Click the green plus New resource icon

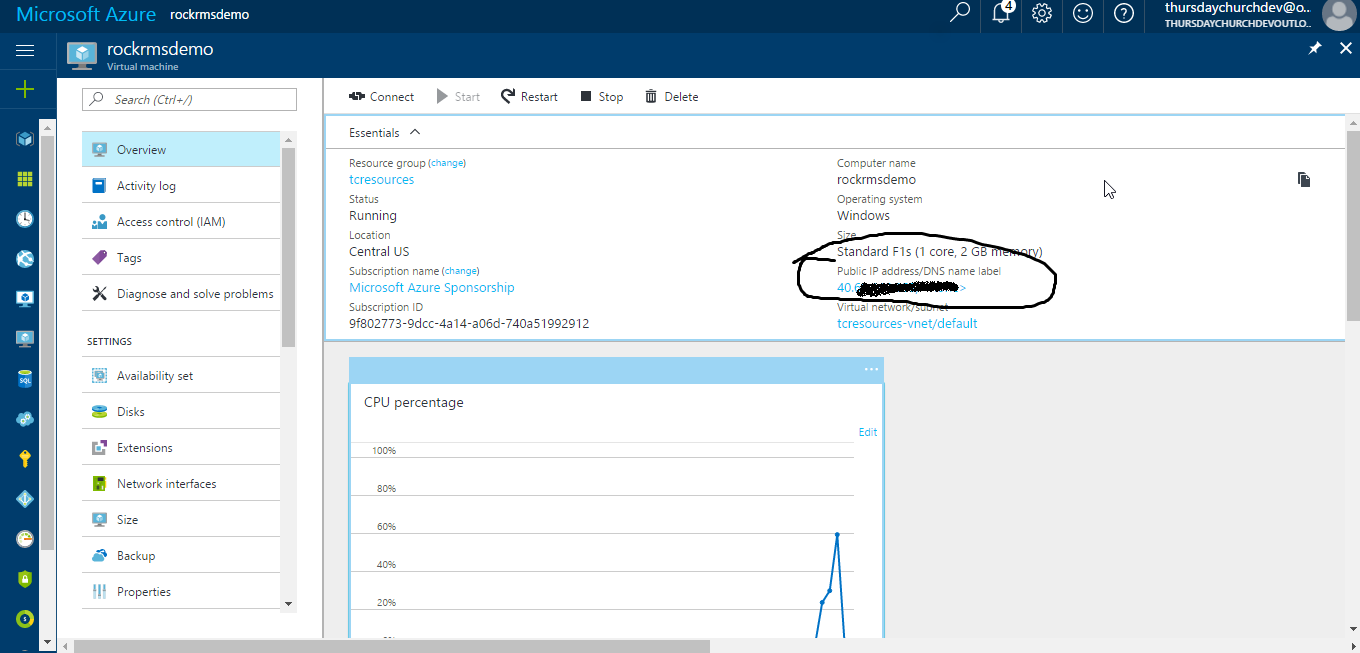[25, 90]
